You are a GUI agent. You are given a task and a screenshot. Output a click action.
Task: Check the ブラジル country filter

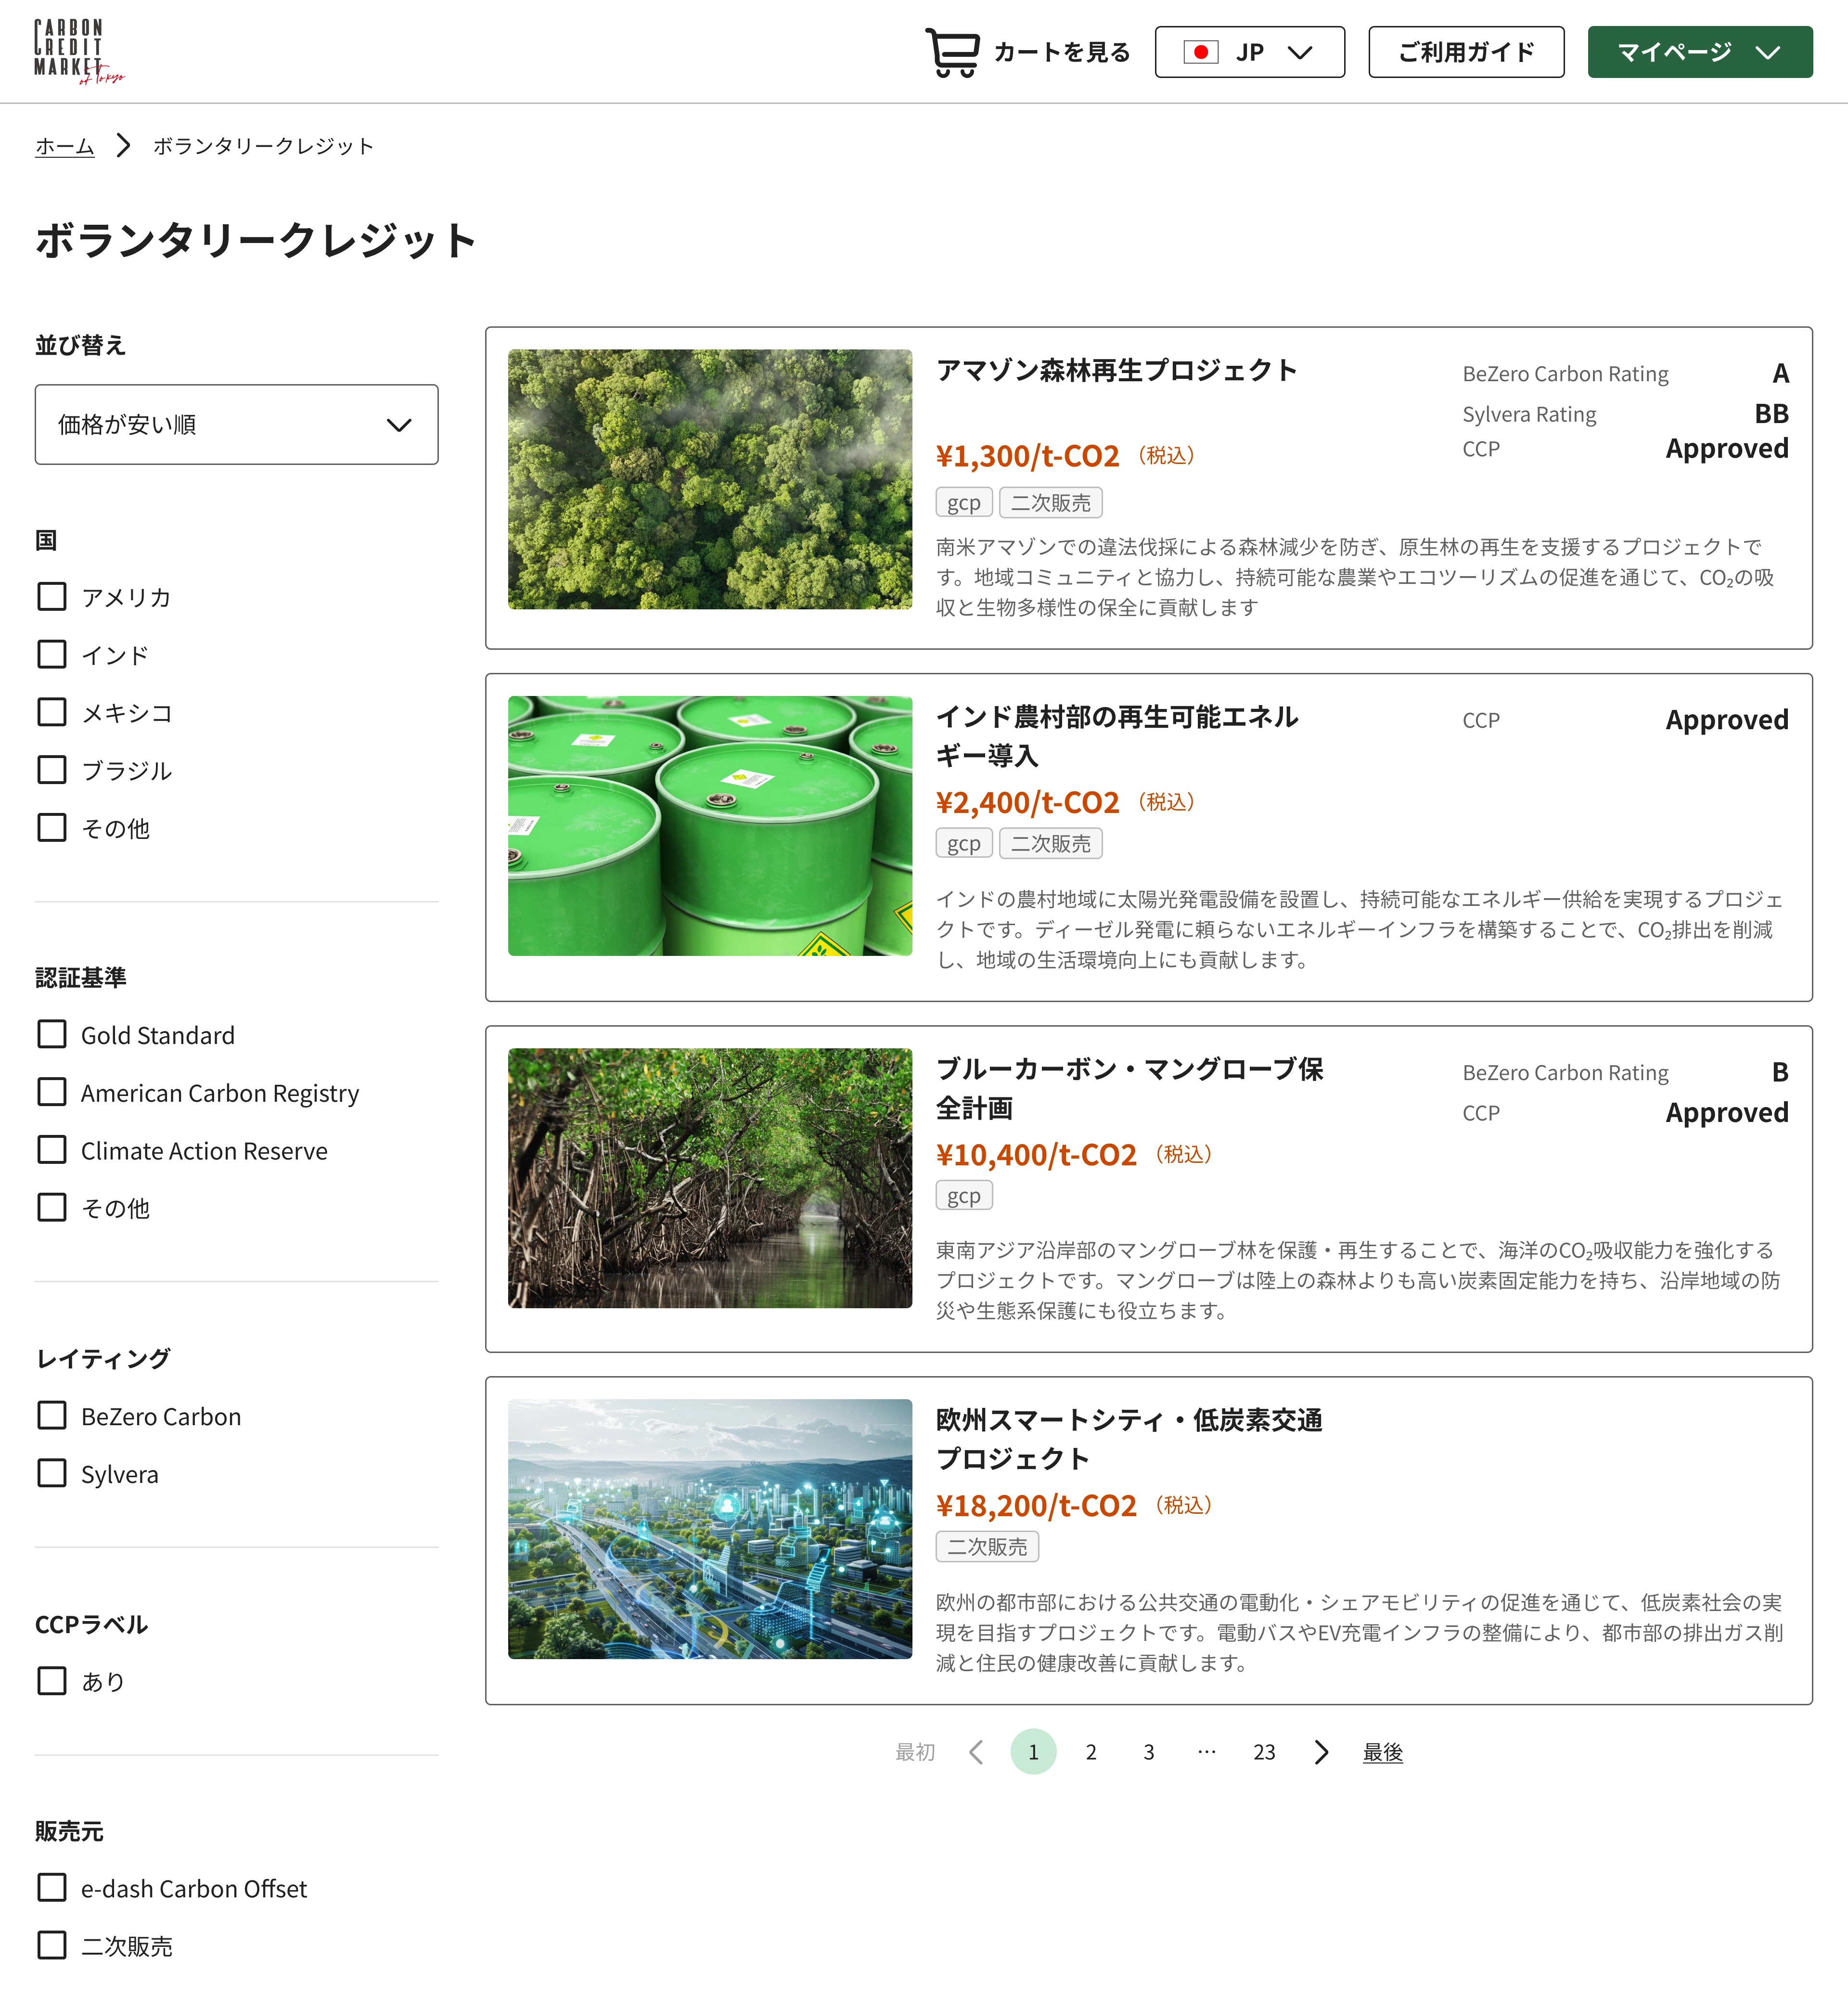[52, 770]
